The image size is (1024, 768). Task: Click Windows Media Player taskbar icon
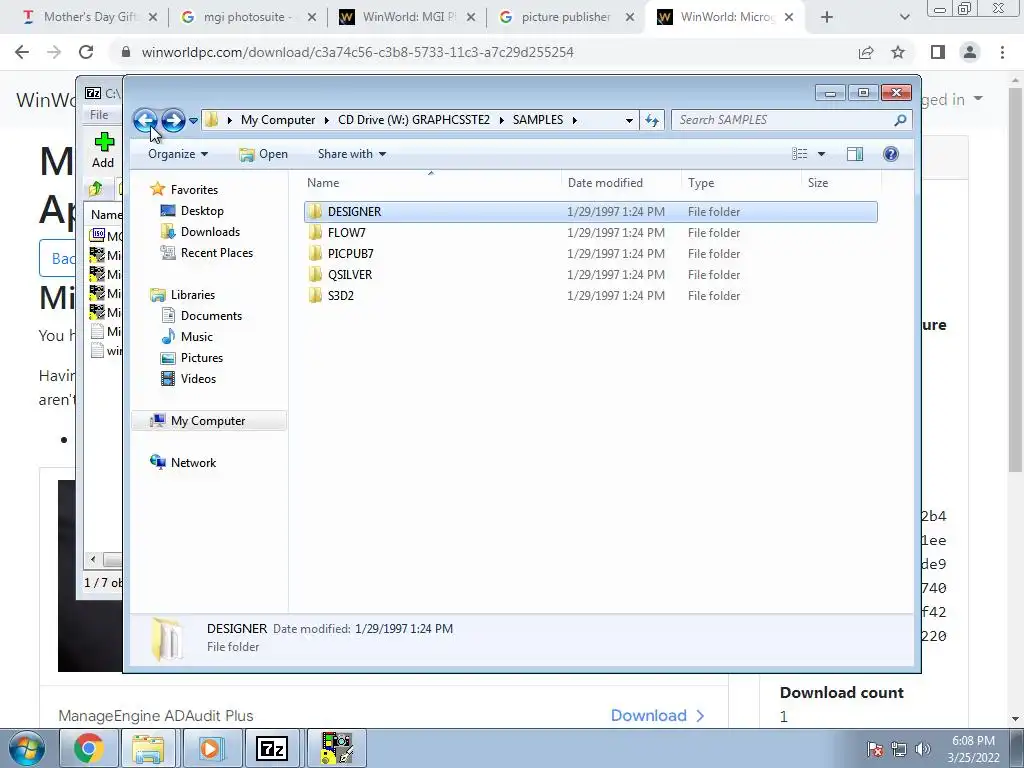[210, 748]
